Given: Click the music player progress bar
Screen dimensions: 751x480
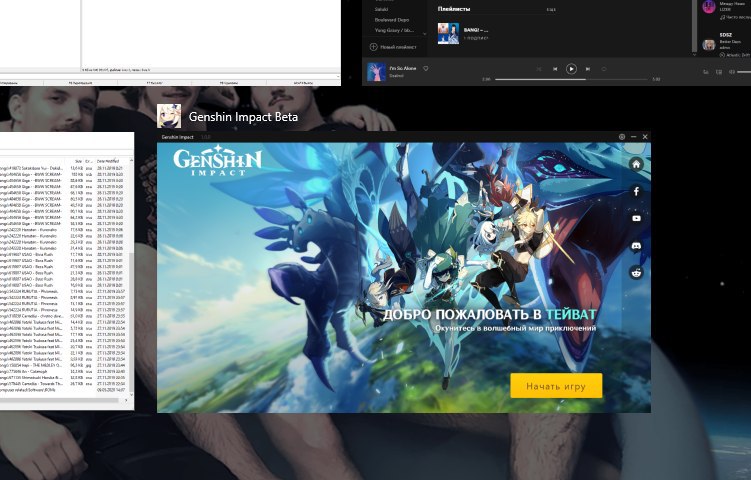Looking at the screenshot, I should (571, 79).
